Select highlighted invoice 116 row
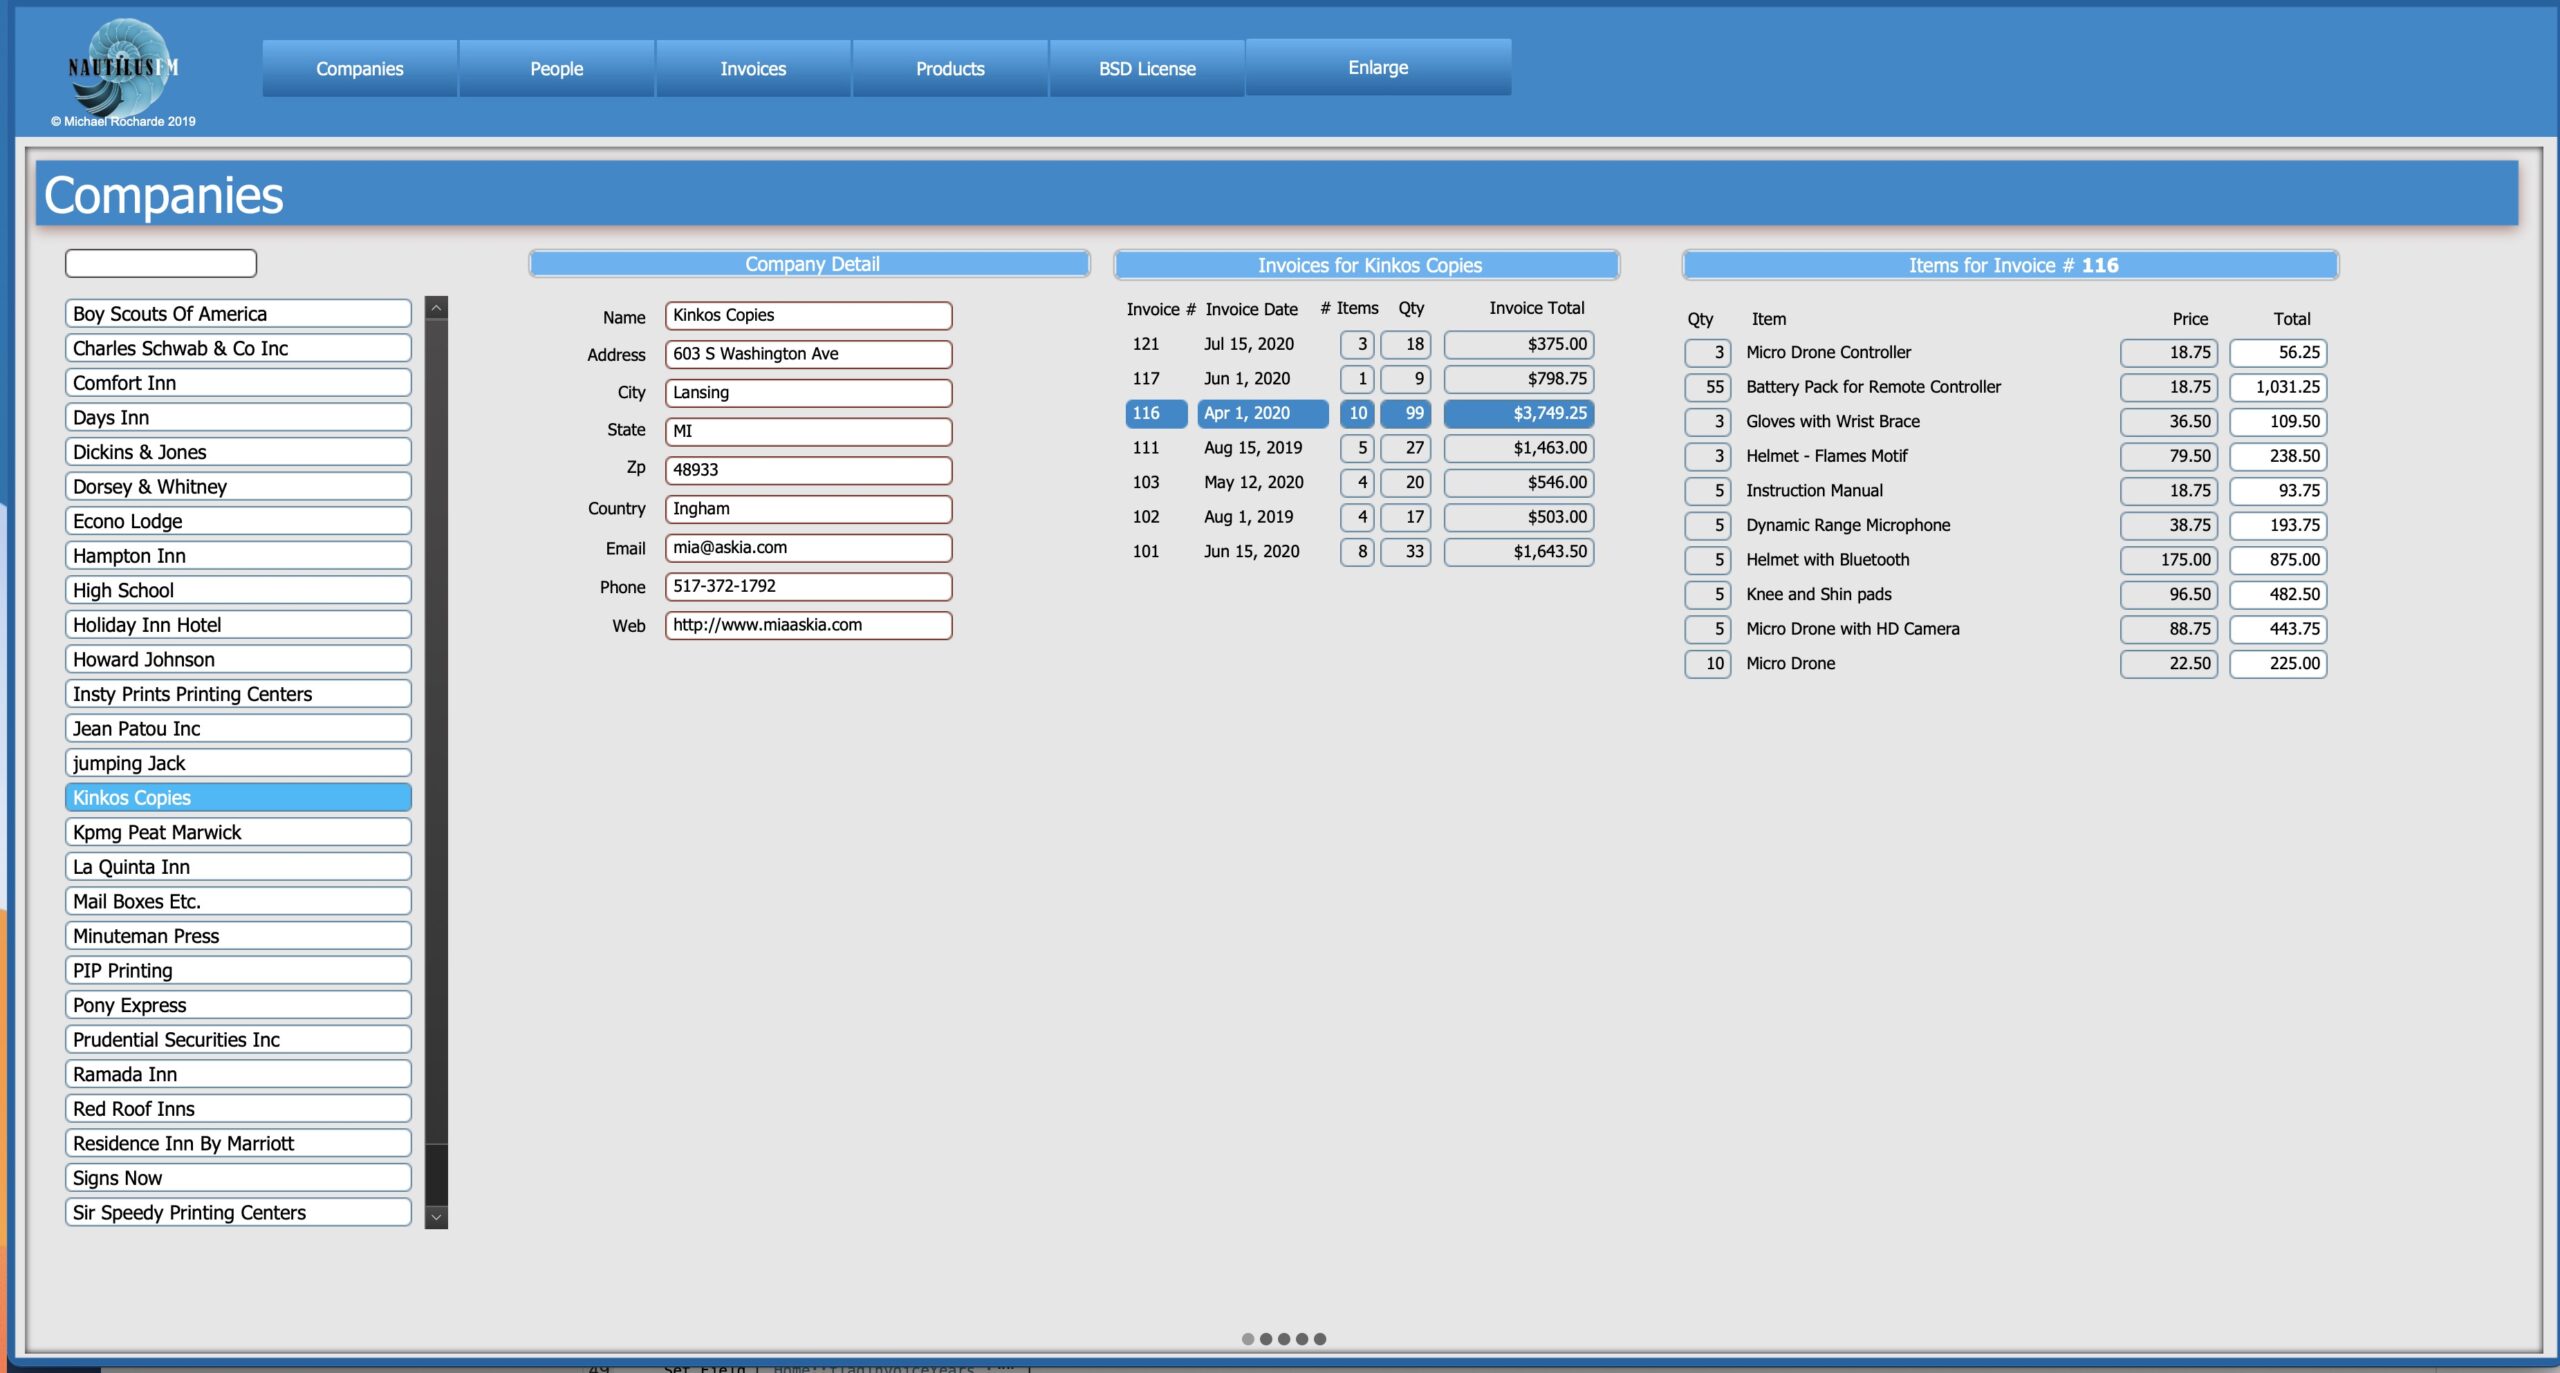The image size is (2560, 1373). [x=1360, y=413]
